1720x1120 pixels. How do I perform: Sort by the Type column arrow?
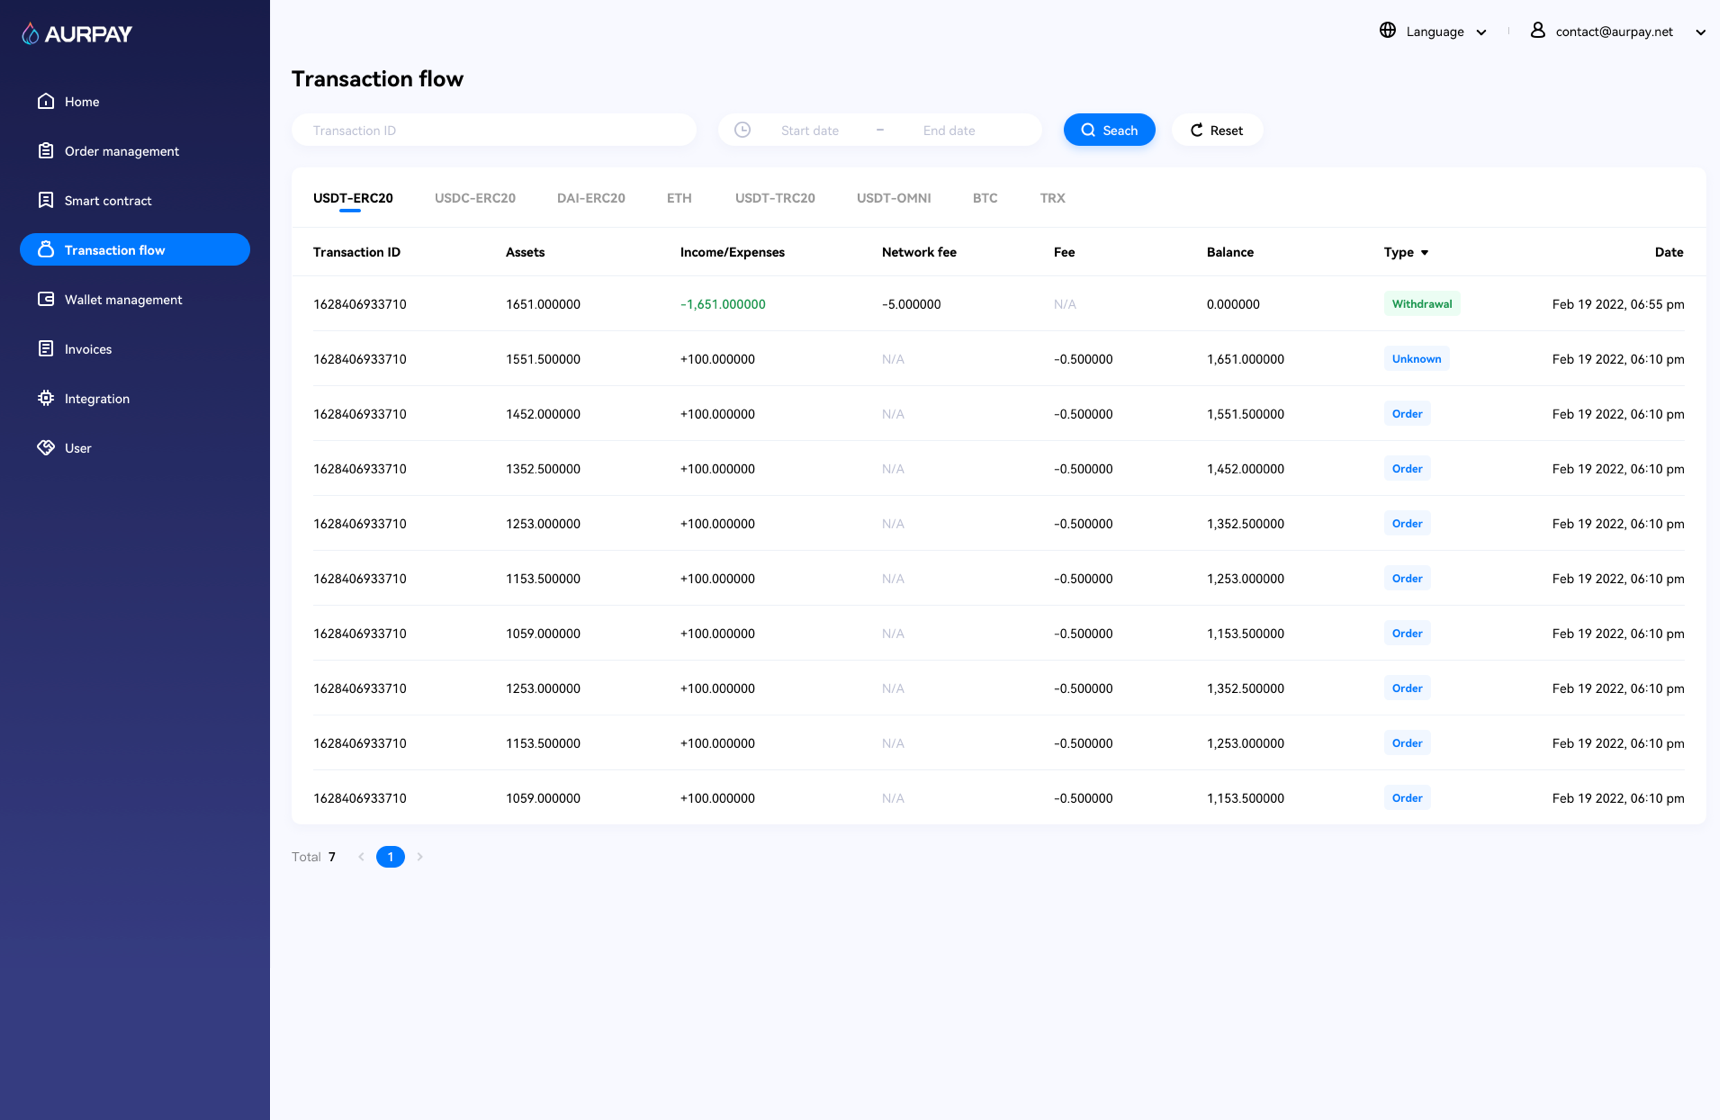tap(1425, 253)
